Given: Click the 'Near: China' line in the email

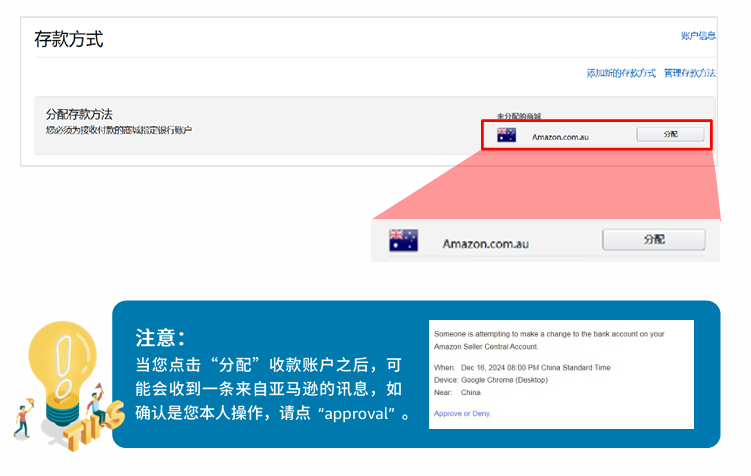Looking at the screenshot, I should pyautogui.click(x=457, y=393).
